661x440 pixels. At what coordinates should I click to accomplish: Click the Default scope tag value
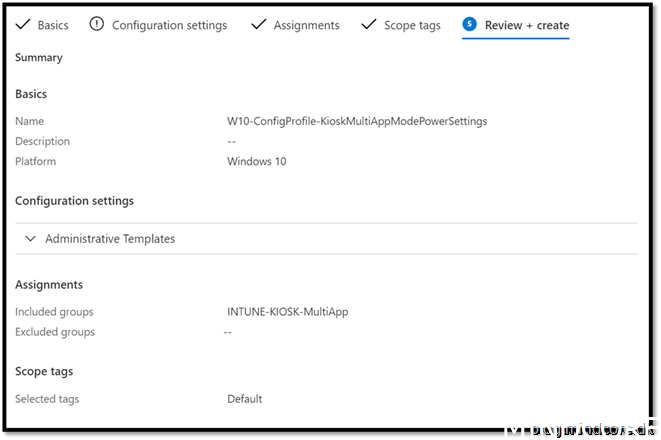(244, 399)
